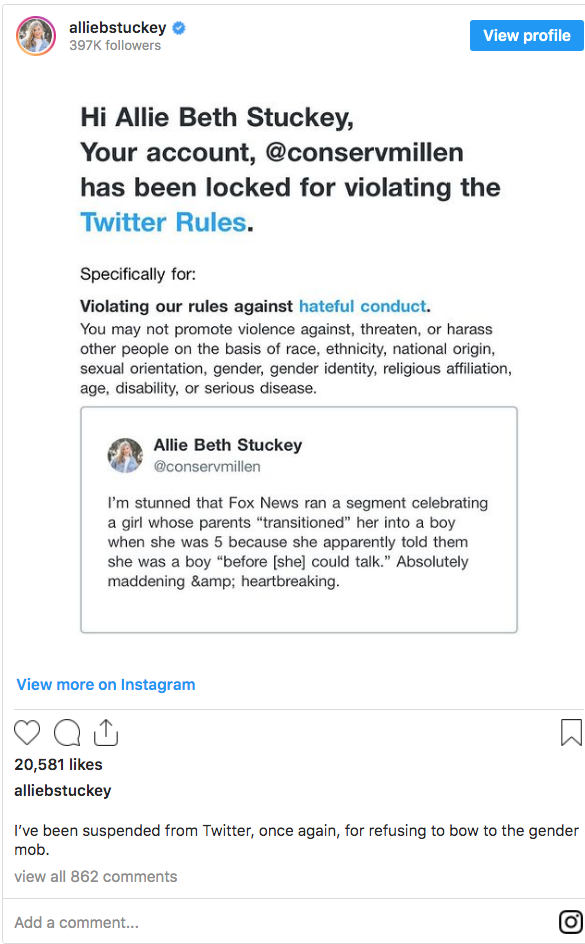
Task: Open the View more on Instagram link
Action: click(106, 685)
